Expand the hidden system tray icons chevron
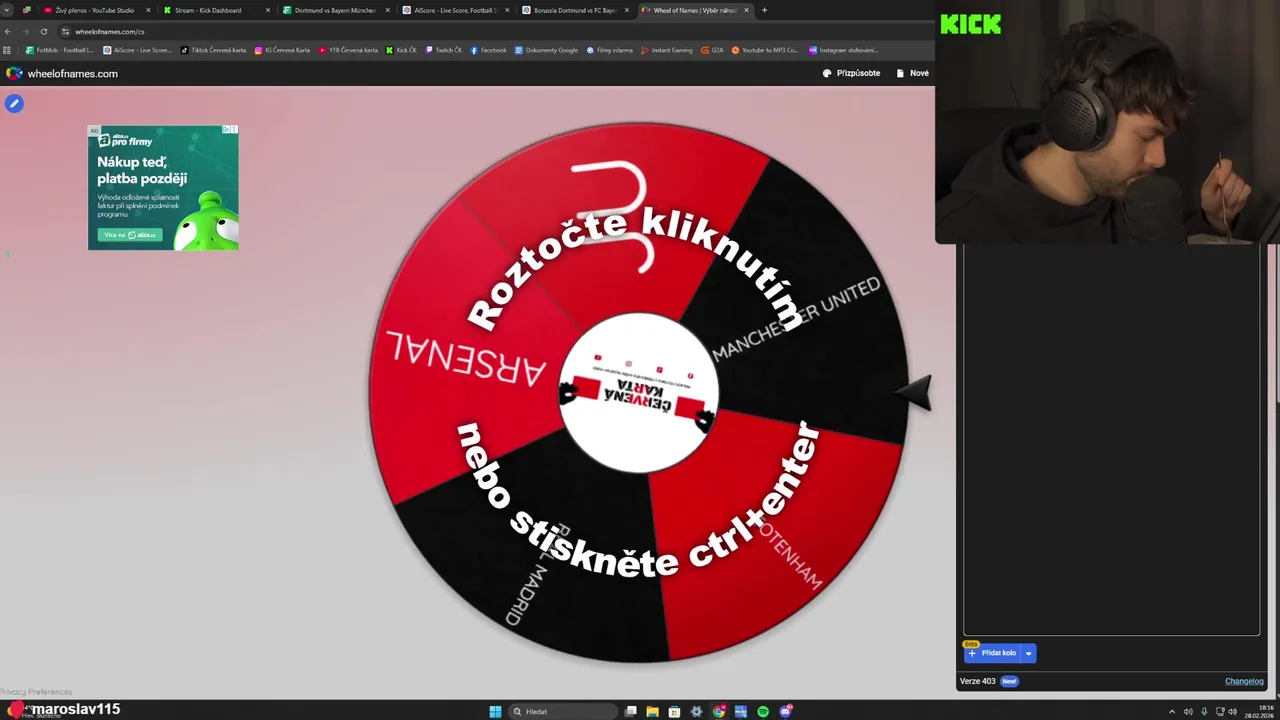The height and width of the screenshot is (720, 1280). coord(1172,711)
